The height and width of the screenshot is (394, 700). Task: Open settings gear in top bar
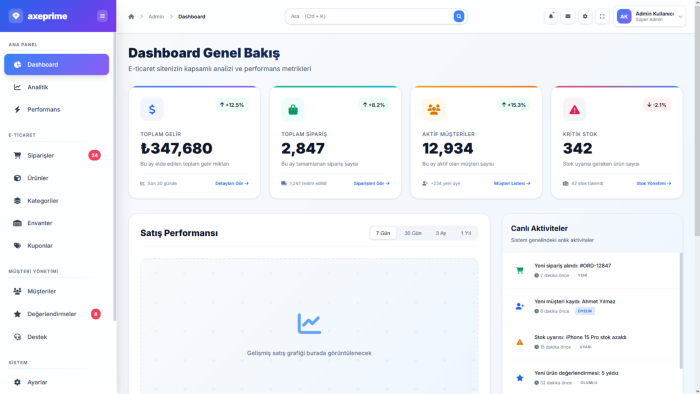[585, 17]
